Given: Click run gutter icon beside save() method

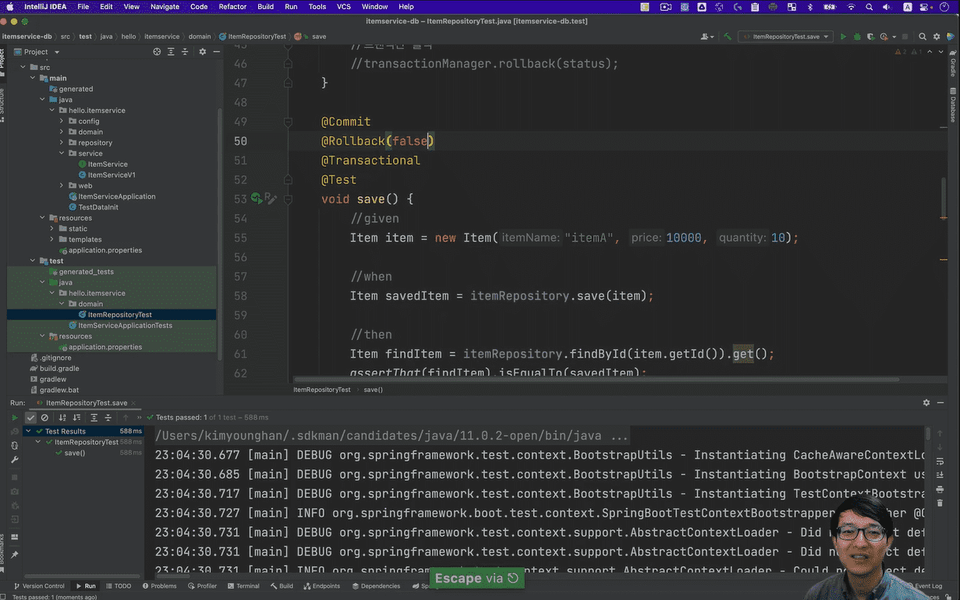Looking at the screenshot, I should pyautogui.click(x=257, y=199).
